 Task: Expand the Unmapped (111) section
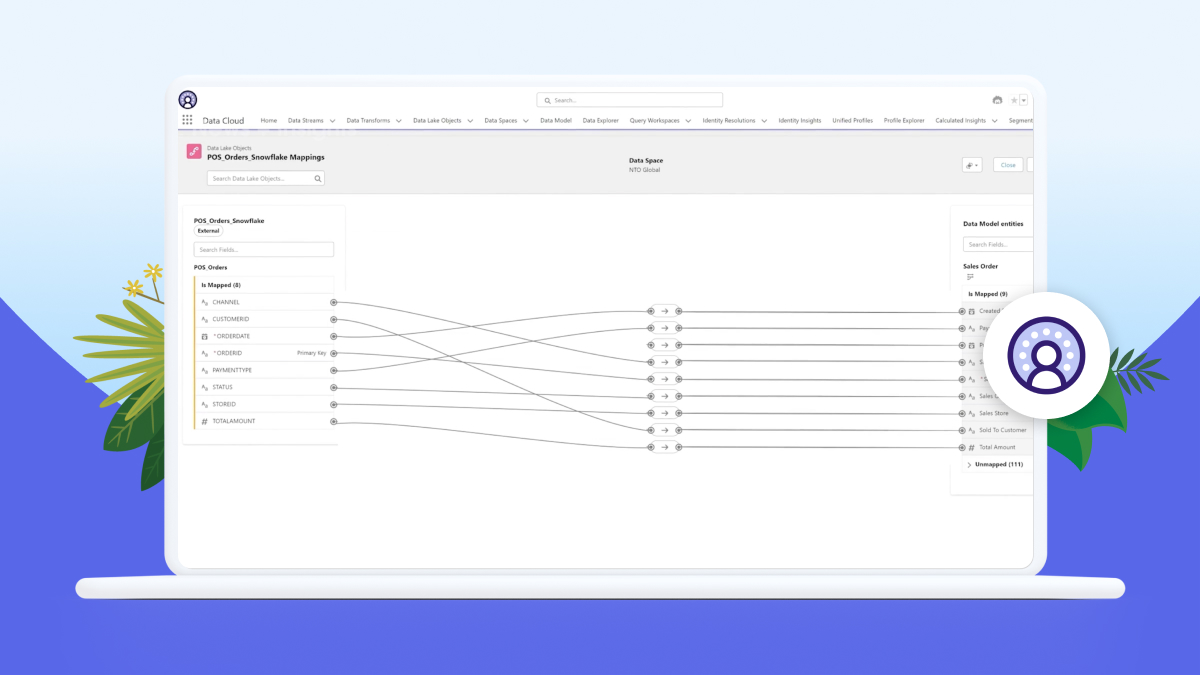click(969, 465)
